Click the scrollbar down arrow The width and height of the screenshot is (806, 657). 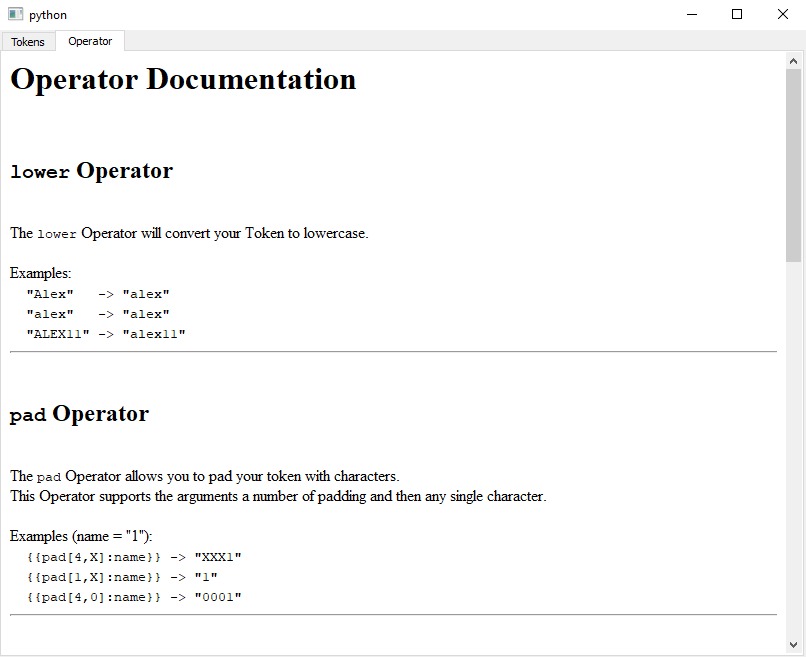[x=793, y=645]
